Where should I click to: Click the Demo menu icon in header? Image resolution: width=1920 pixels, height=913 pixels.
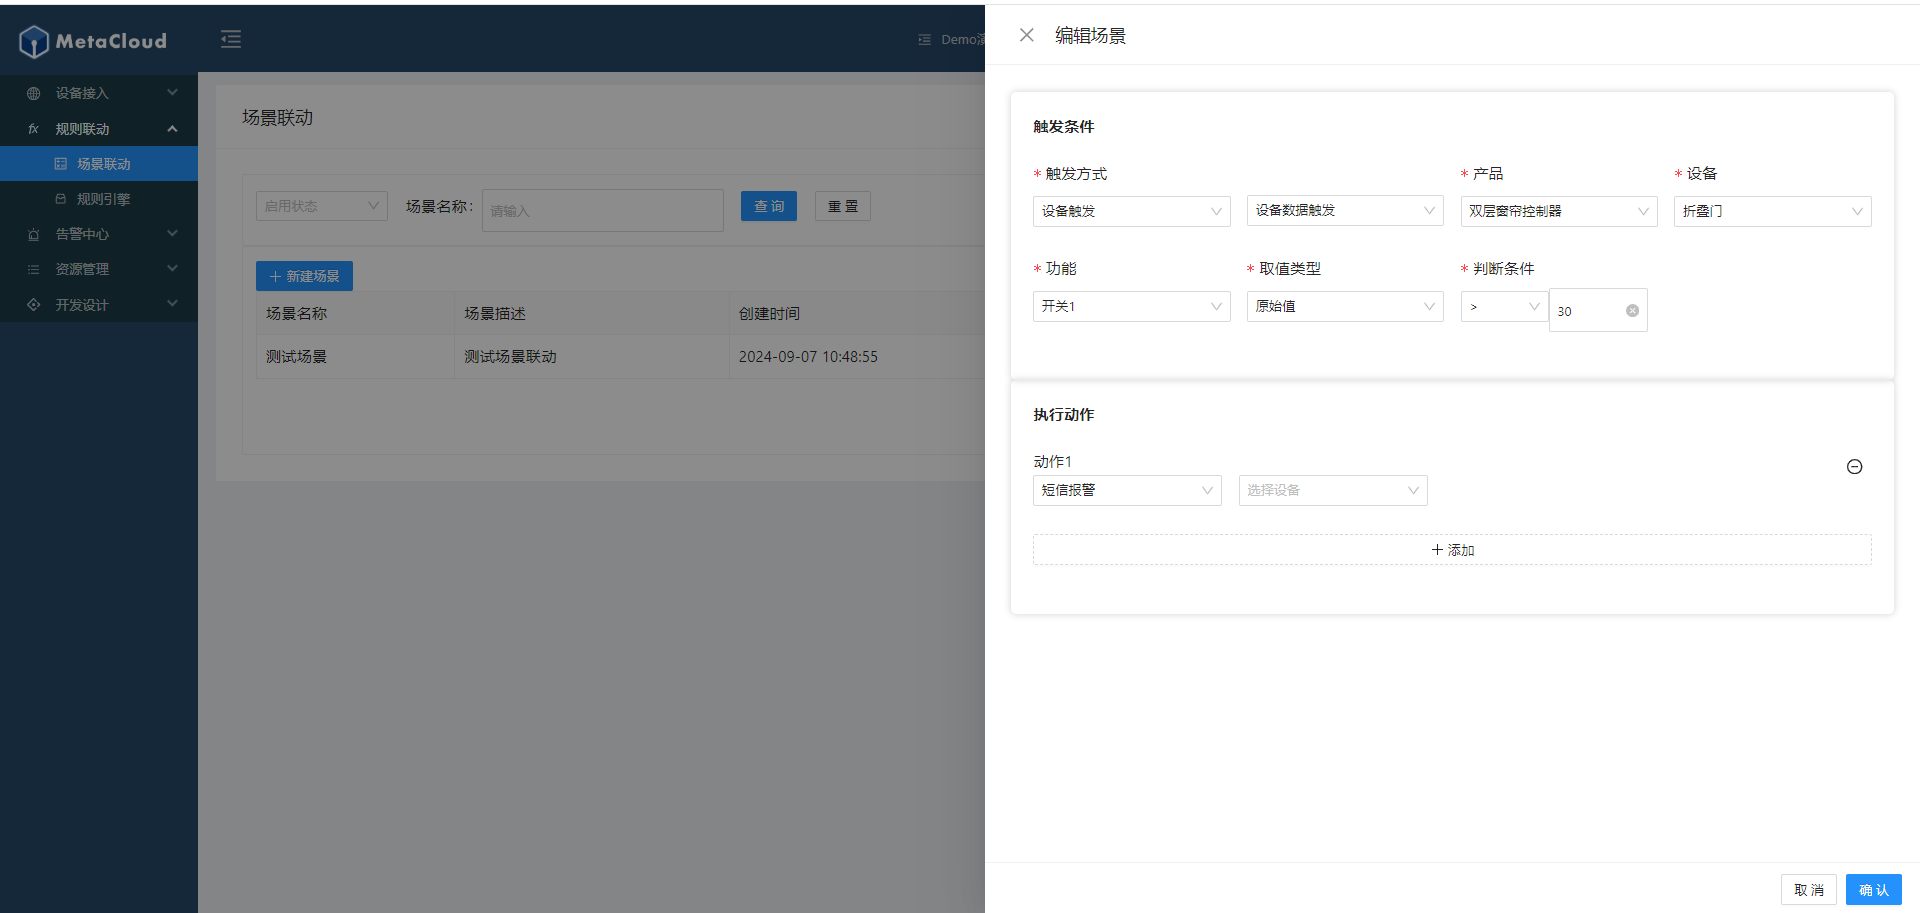(925, 40)
